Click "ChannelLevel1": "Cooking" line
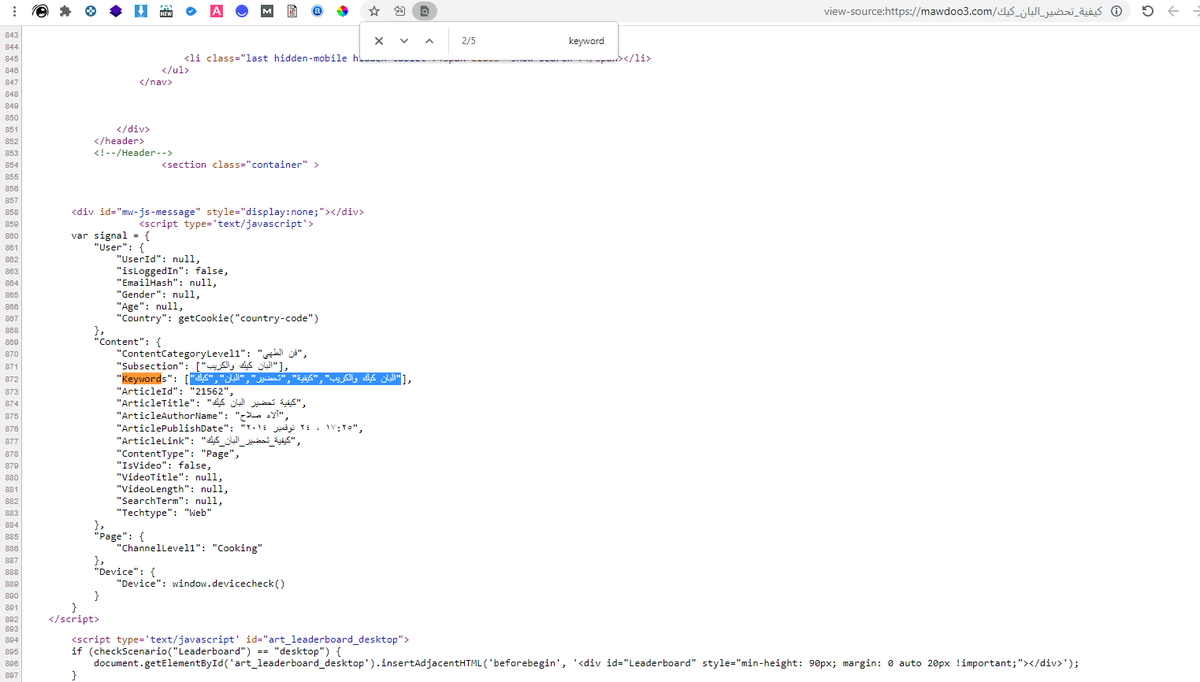This screenshot has width=1200, height=682. point(189,548)
